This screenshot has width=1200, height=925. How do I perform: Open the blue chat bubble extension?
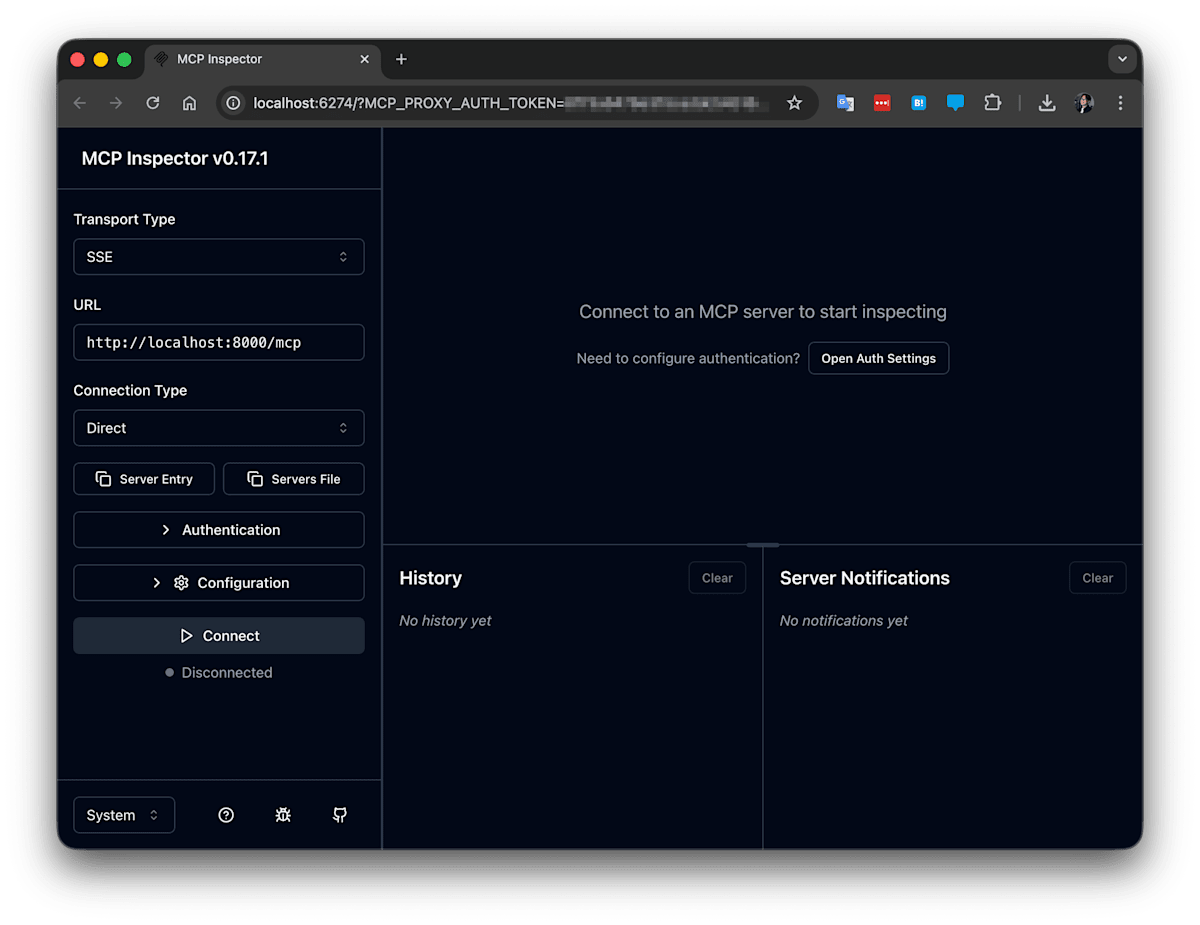click(x=955, y=103)
